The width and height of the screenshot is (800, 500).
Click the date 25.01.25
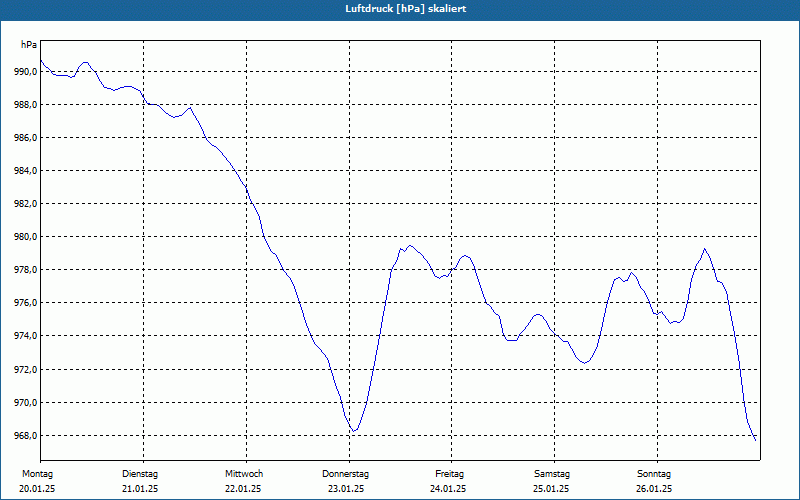pyautogui.click(x=551, y=489)
